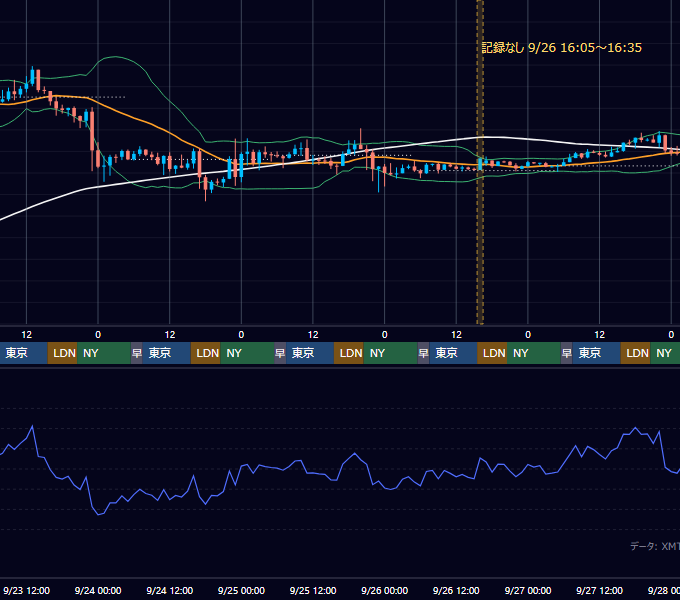Screen dimensions: 680x600
Task: Click the 9/25 12:00 date label
Action: pyautogui.click(x=313, y=590)
